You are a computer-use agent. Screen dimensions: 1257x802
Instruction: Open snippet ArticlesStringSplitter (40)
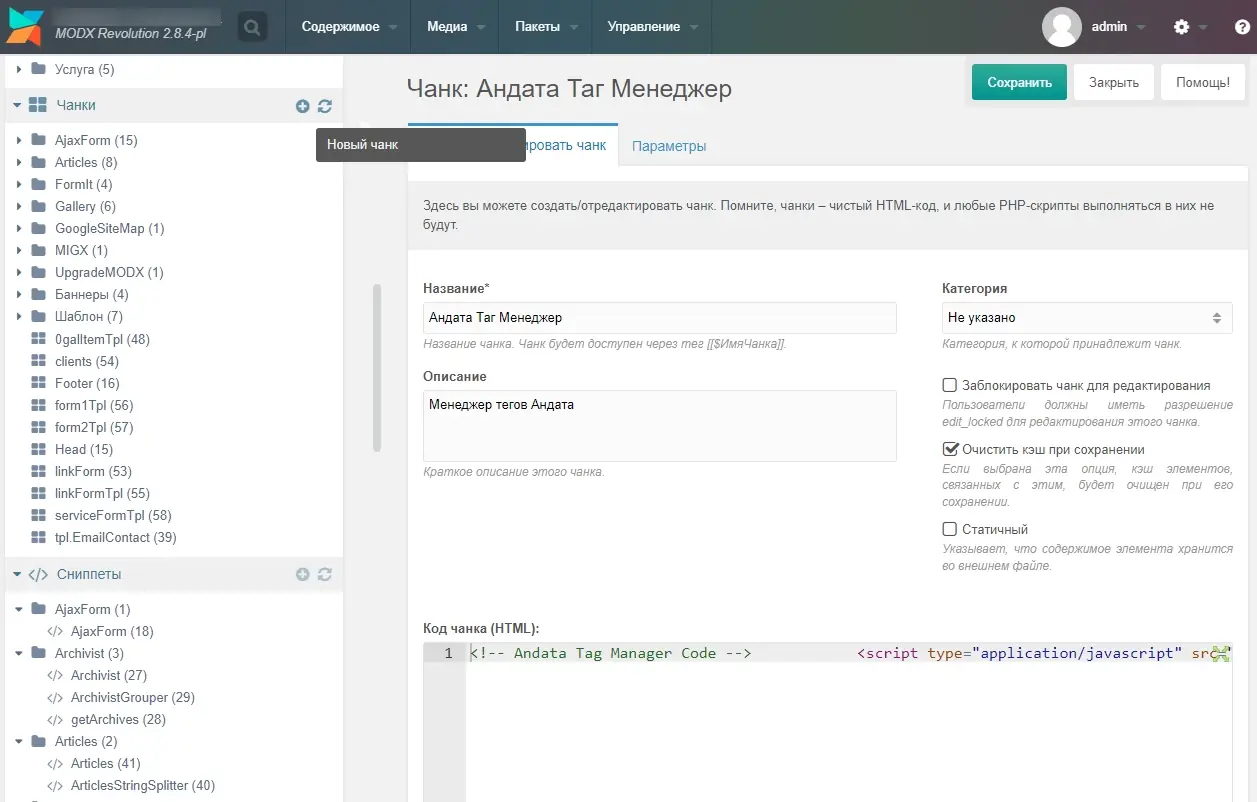[x=143, y=785]
